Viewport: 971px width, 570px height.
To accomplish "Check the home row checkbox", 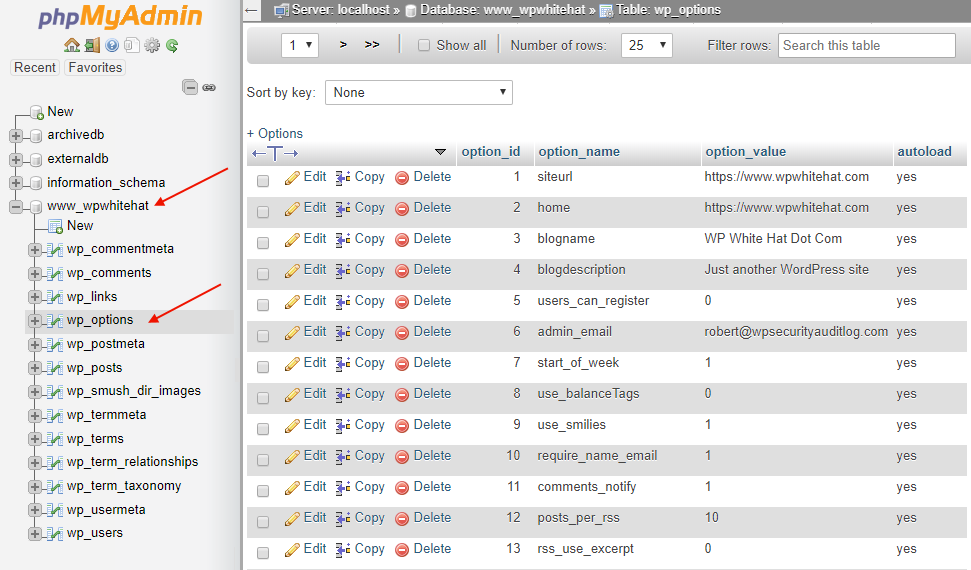I will tap(263, 212).
